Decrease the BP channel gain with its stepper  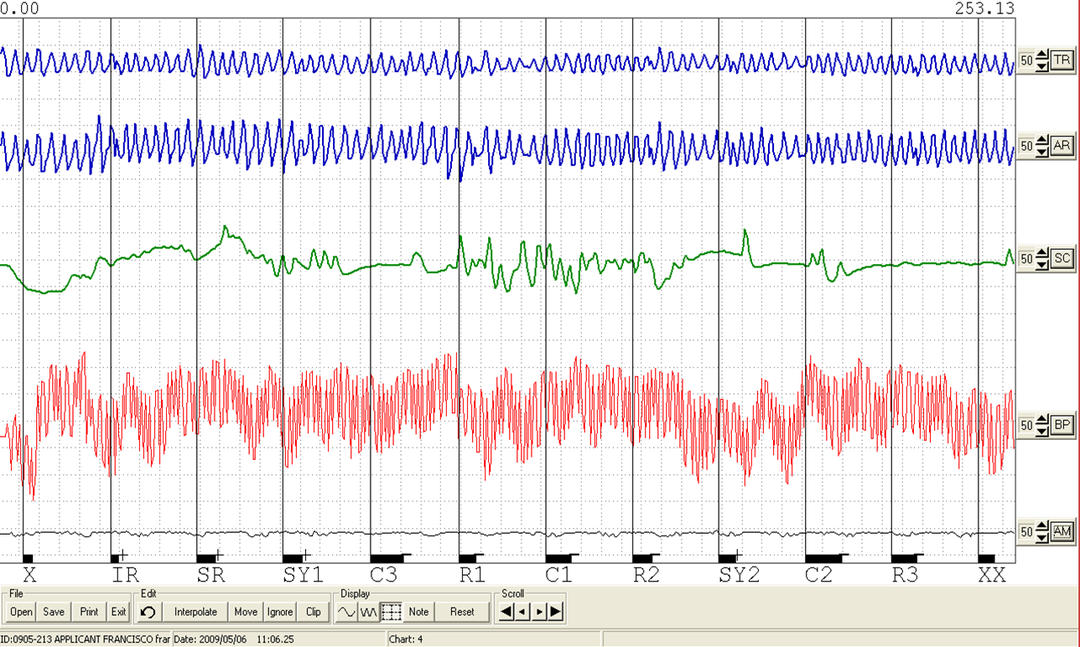click(x=1041, y=430)
